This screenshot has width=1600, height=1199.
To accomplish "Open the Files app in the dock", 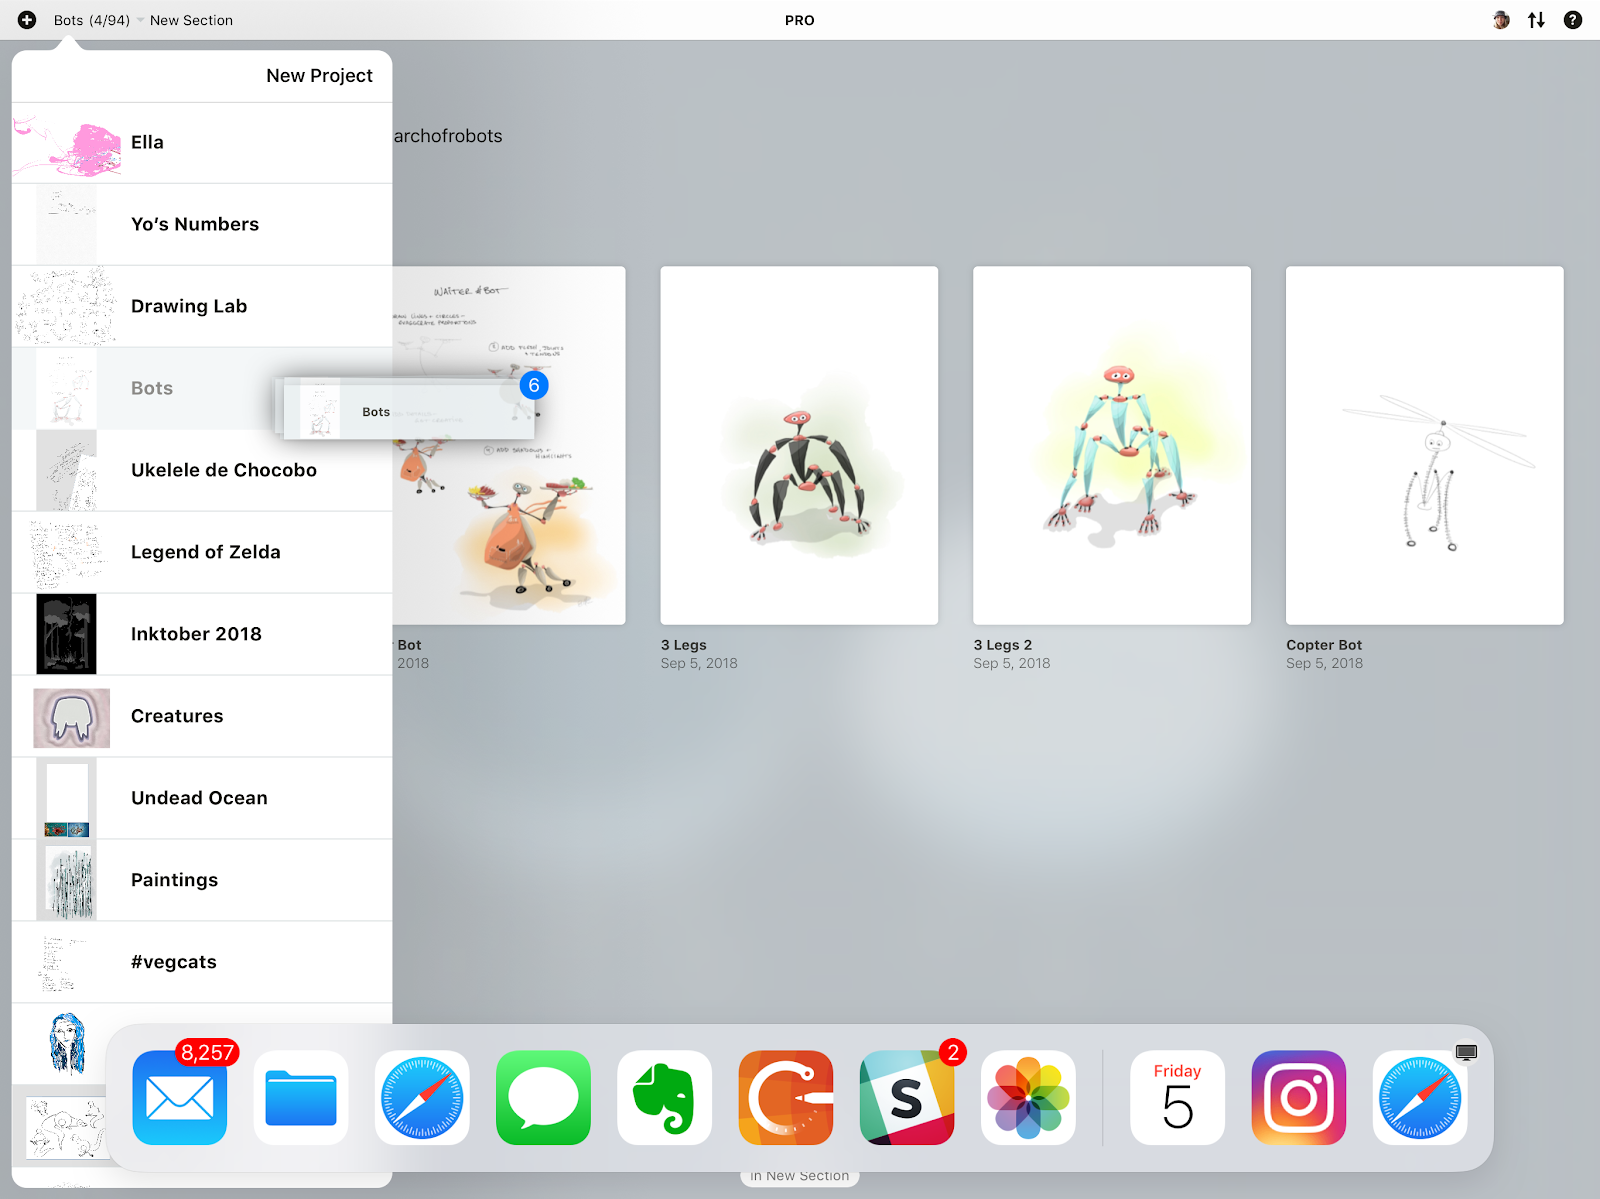I will [301, 1098].
